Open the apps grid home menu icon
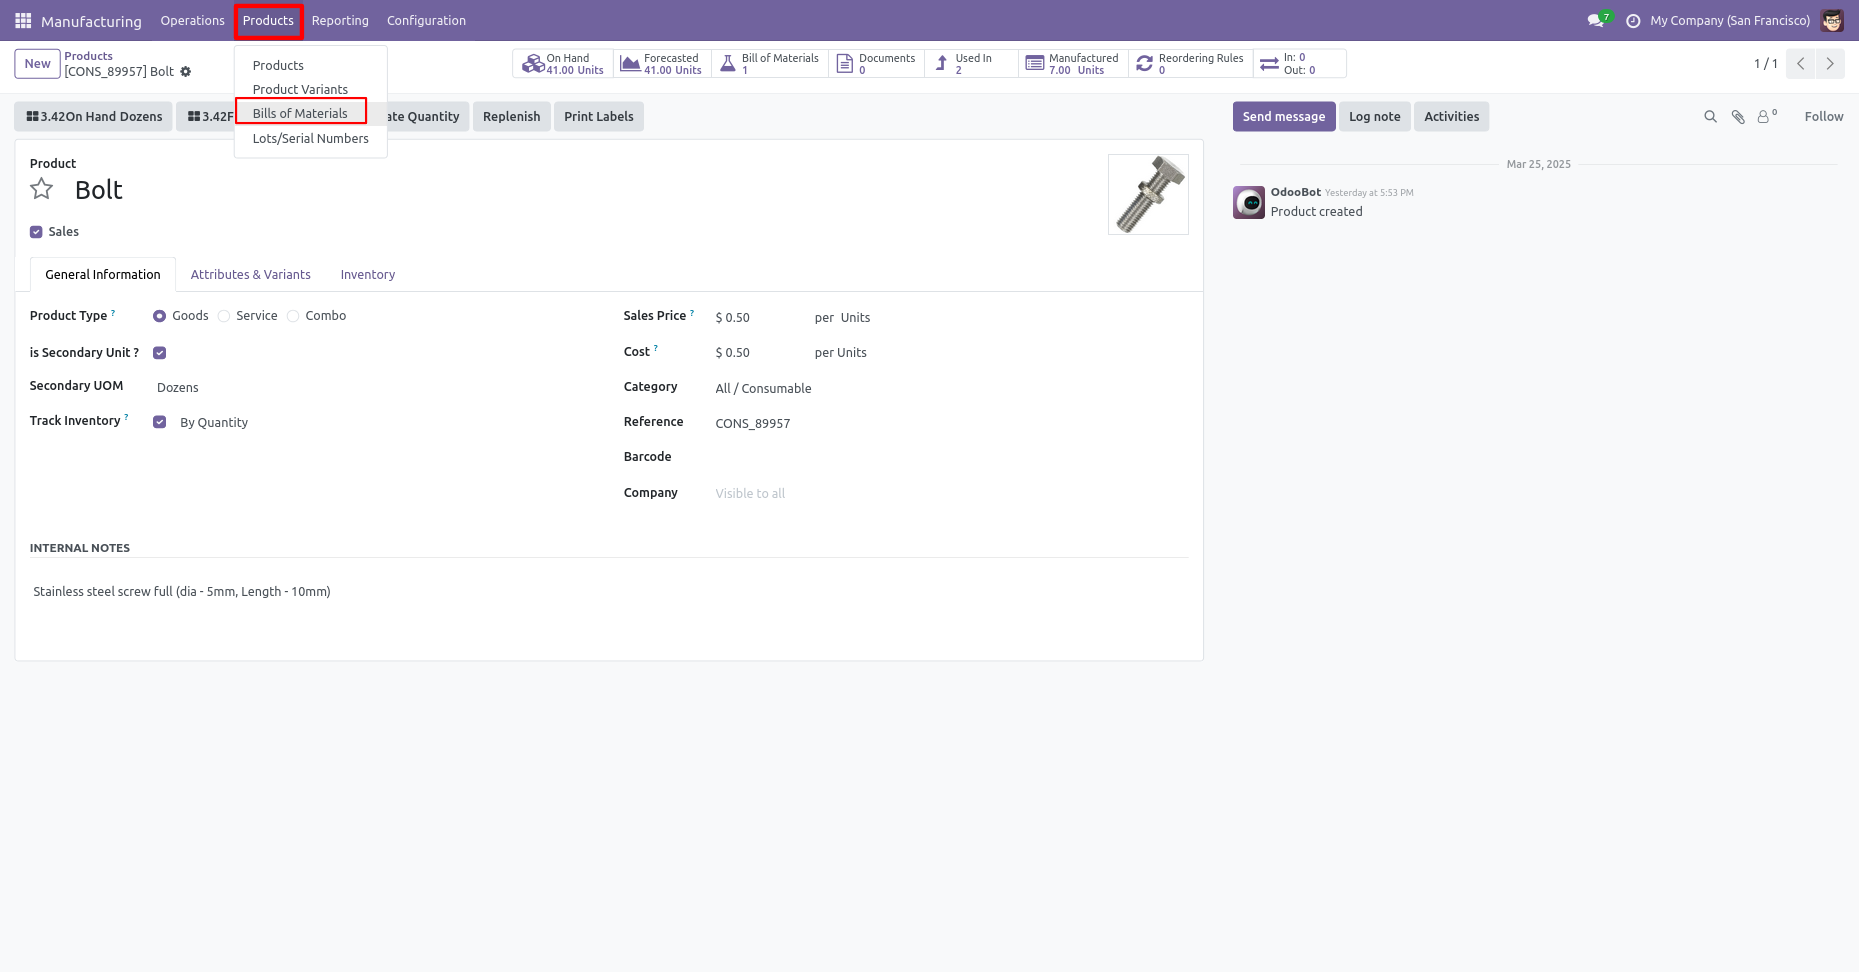 pyautogui.click(x=23, y=20)
